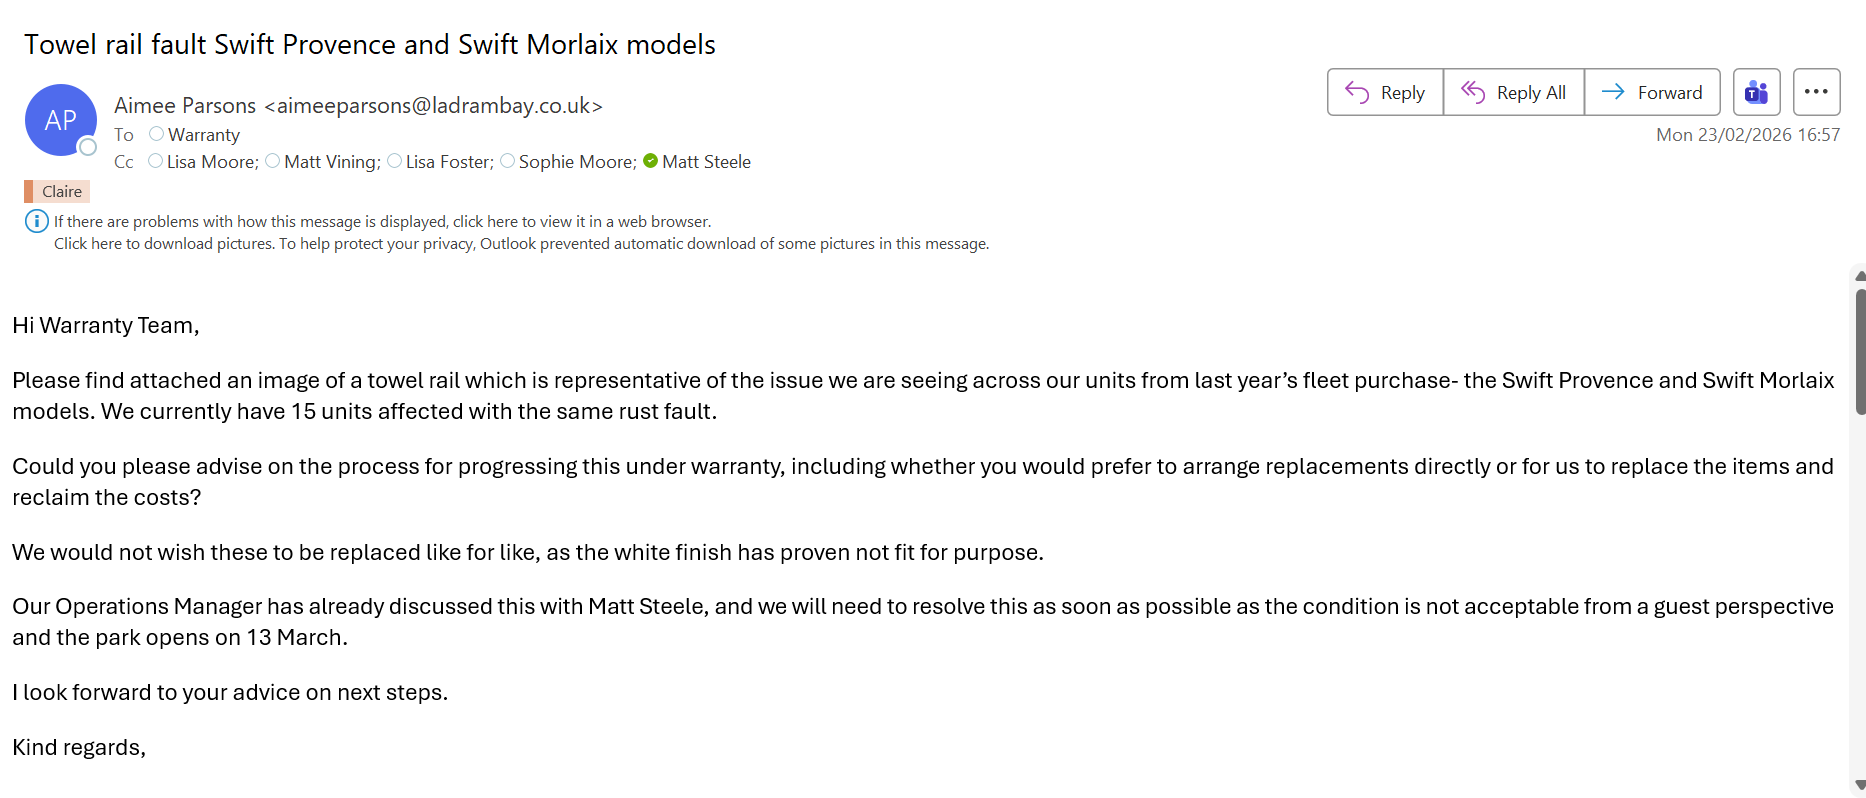Click Matt Steele's green presence icon
This screenshot has height=798, width=1866.
pyautogui.click(x=650, y=161)
